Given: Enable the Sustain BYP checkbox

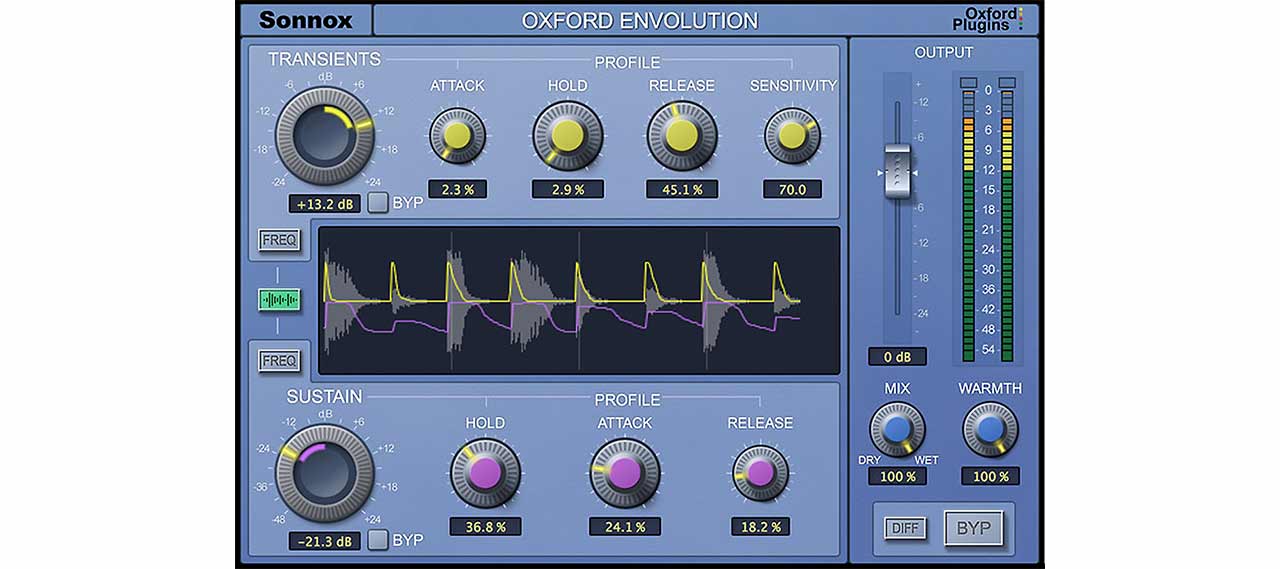Looking at the screenshot, I should click(x=378, y=540).
